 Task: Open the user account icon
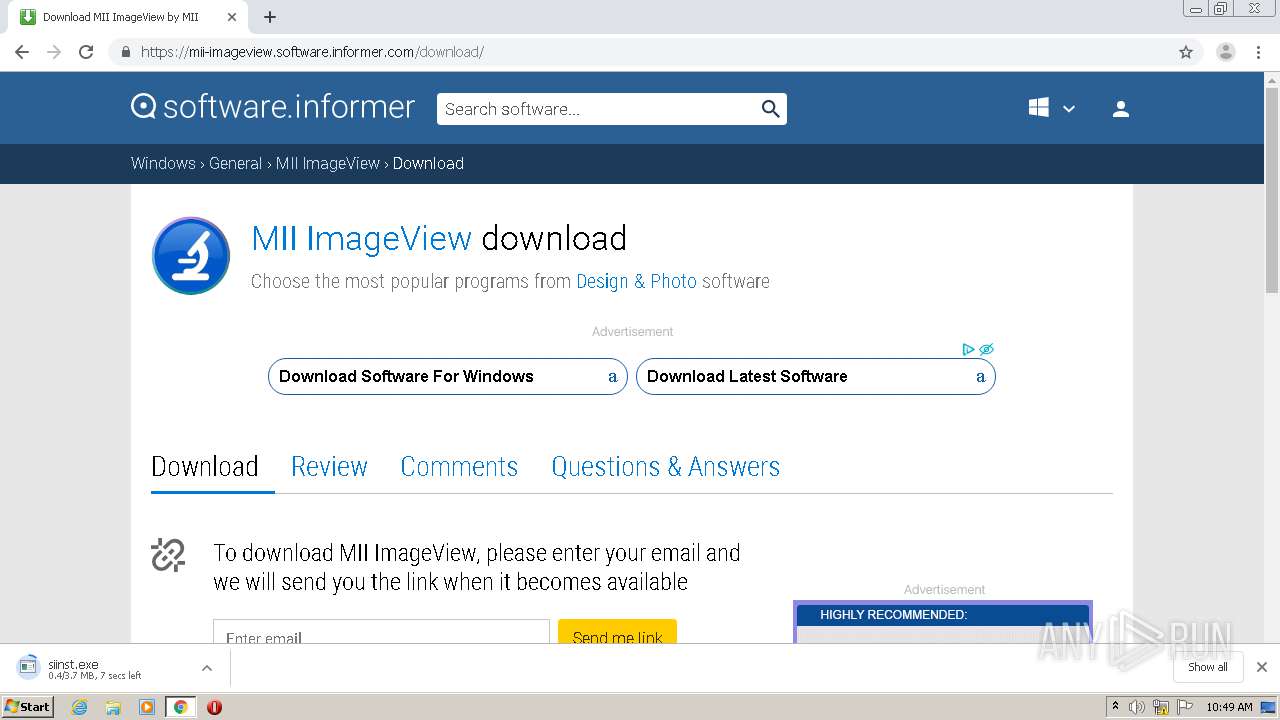coord(1120,109)
